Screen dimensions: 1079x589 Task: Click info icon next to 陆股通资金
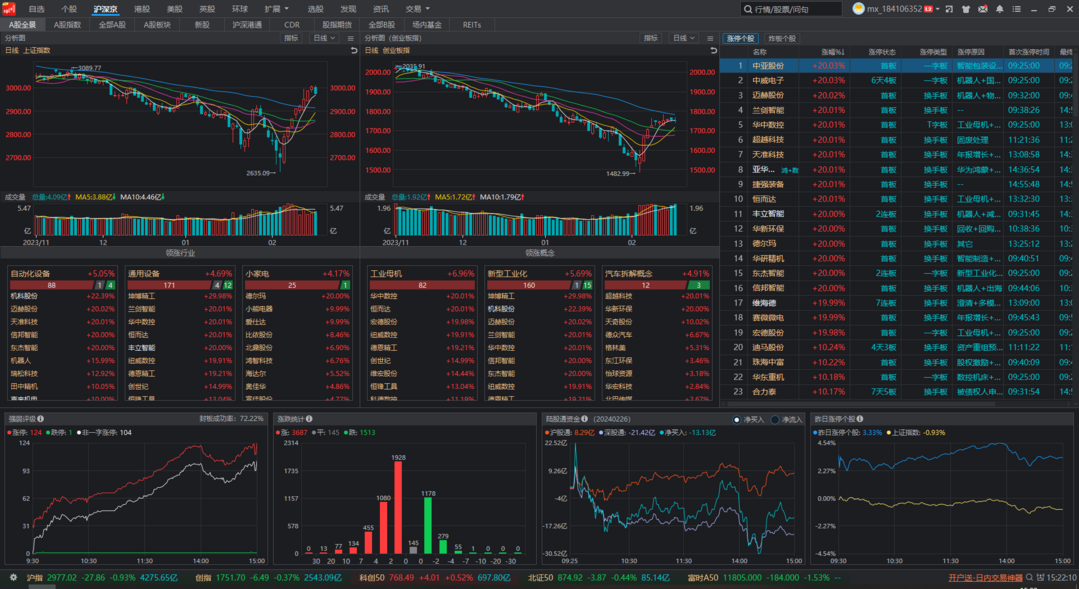pyautogui.click(x=584, y=418)
